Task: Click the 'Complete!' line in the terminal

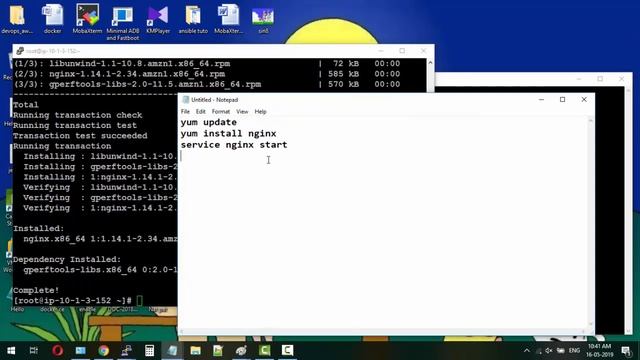Action: (x=36, y=291)
